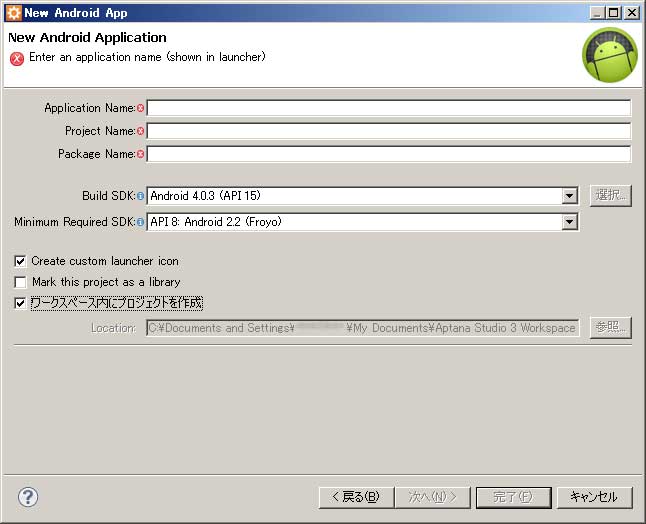646x524 pixels.
Task: Click the title bar New Android App icon
Action: [x=14, y=13]
